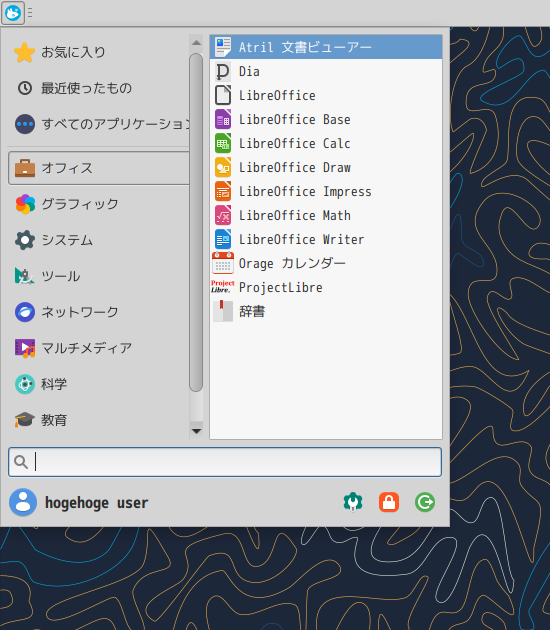This screenshot has height=630, width=550.
Task: Open the マルチメディア category
Action: click(x=98, y=348)
